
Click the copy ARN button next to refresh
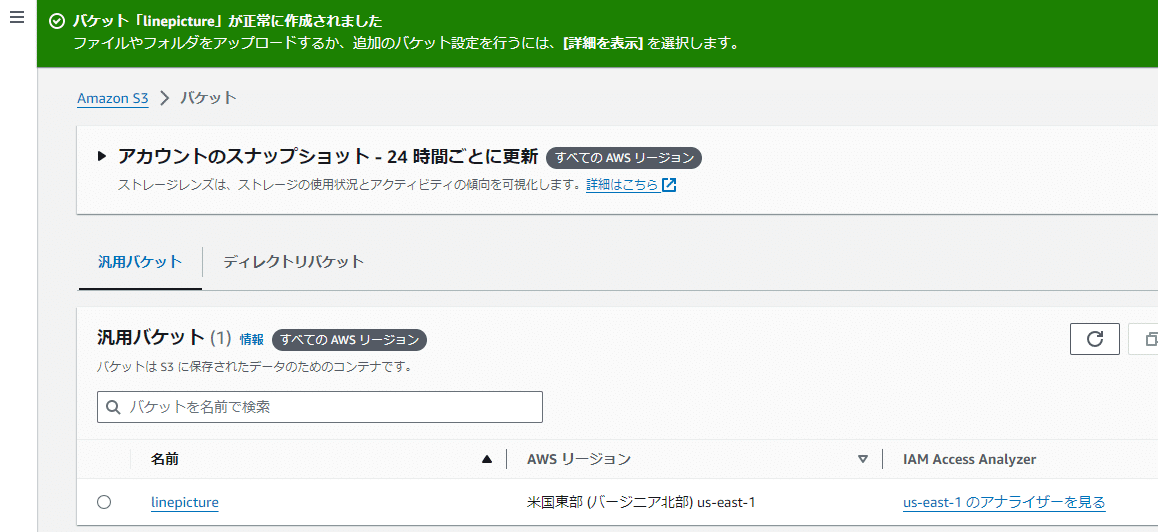1145,339
